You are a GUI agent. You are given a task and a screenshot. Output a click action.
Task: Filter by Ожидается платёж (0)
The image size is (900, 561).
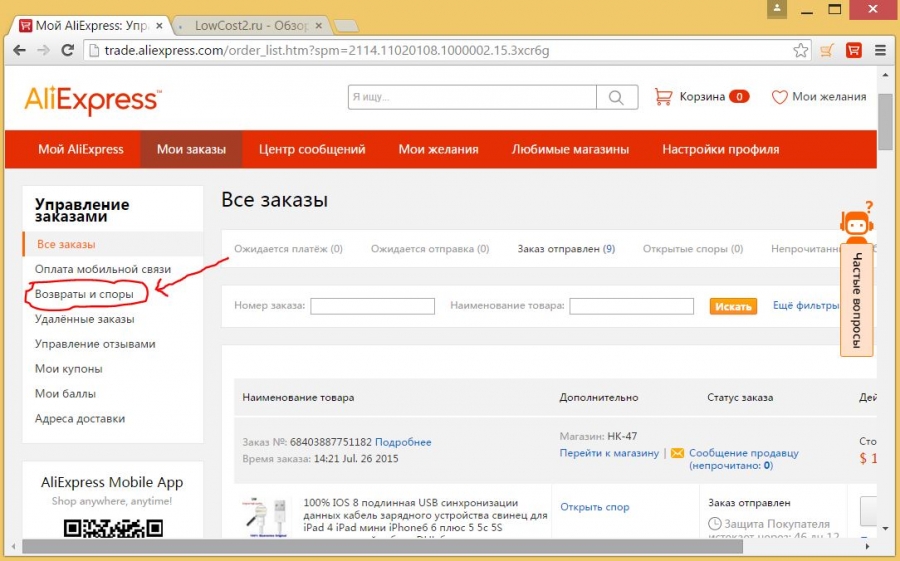pyautogui.click(x=288, y=249)
